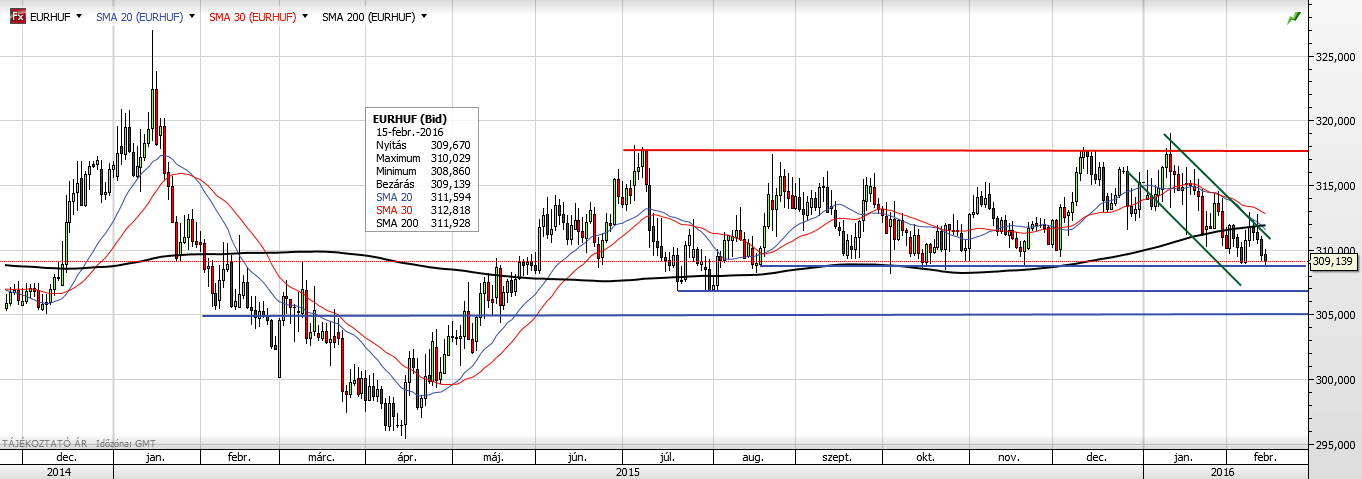
Task: Click the Bezárás value 309,139 in info box
Action: click(452, 184)
